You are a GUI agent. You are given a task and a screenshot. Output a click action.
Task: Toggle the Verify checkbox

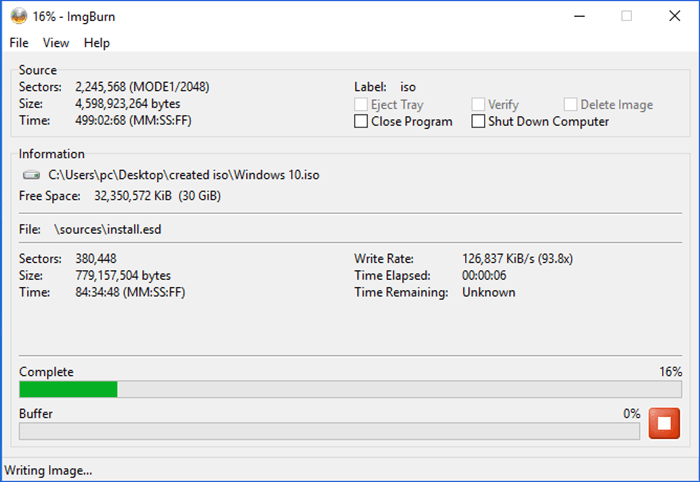478,105
